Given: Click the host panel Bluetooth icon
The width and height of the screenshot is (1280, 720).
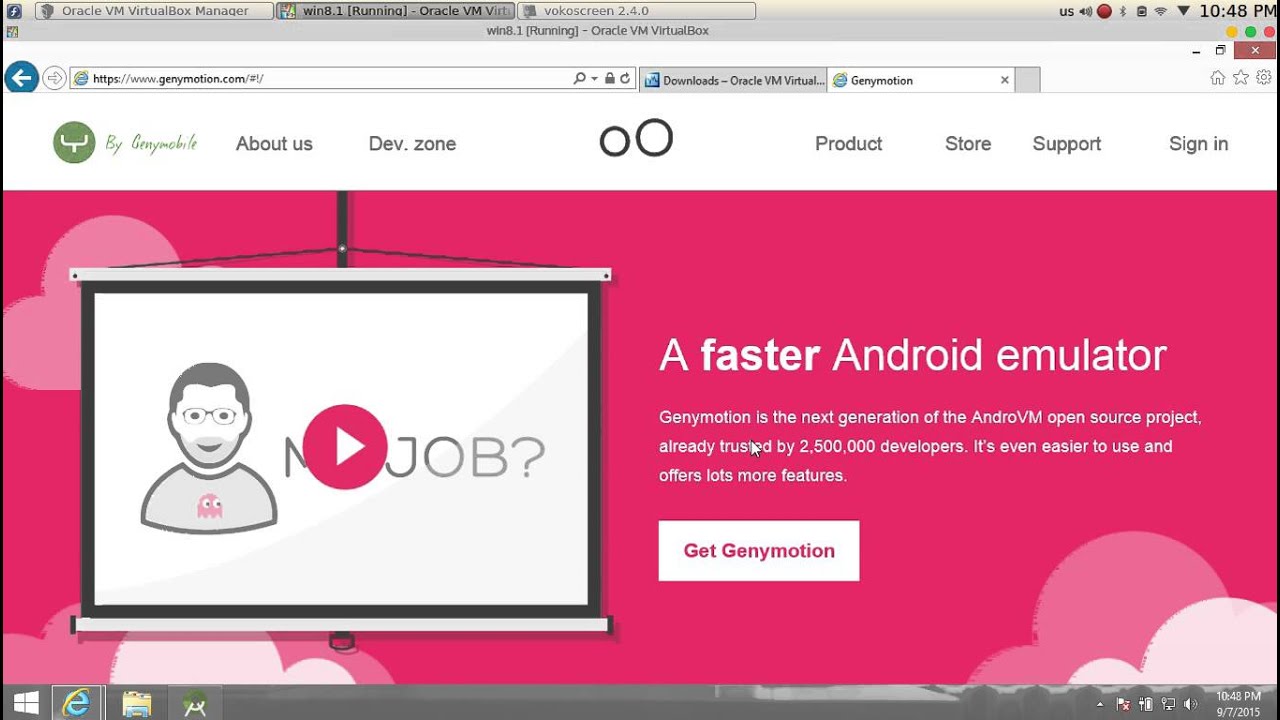Looking at the screenshot, I should (x=1123, y=11).
